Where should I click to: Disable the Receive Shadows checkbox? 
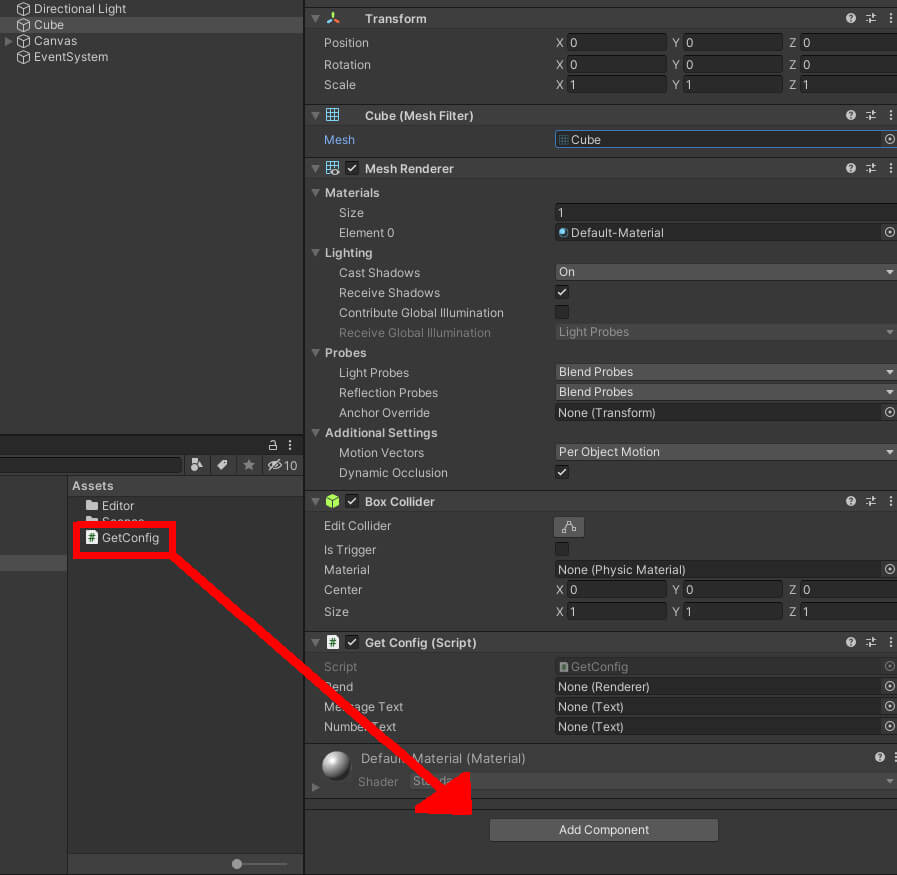[x=562, y=293]
